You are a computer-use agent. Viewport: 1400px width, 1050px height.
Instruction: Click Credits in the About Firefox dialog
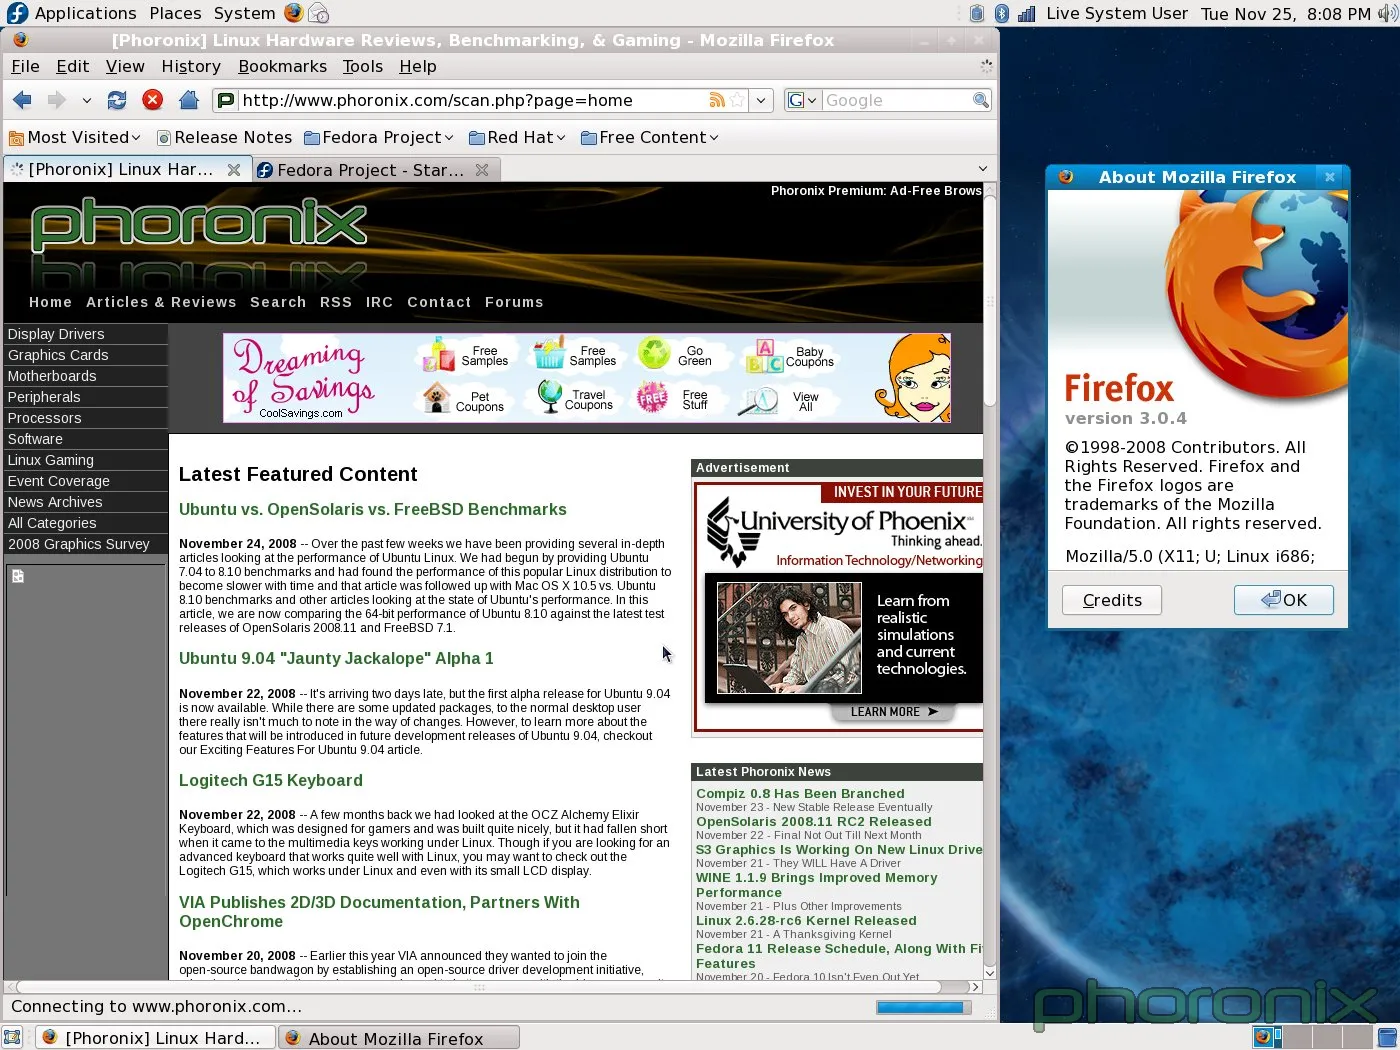click(x=1112, y=600)
